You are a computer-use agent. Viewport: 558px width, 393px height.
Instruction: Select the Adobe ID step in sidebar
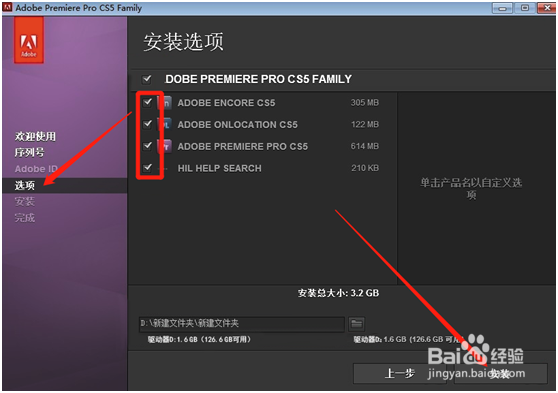[36, 169]
